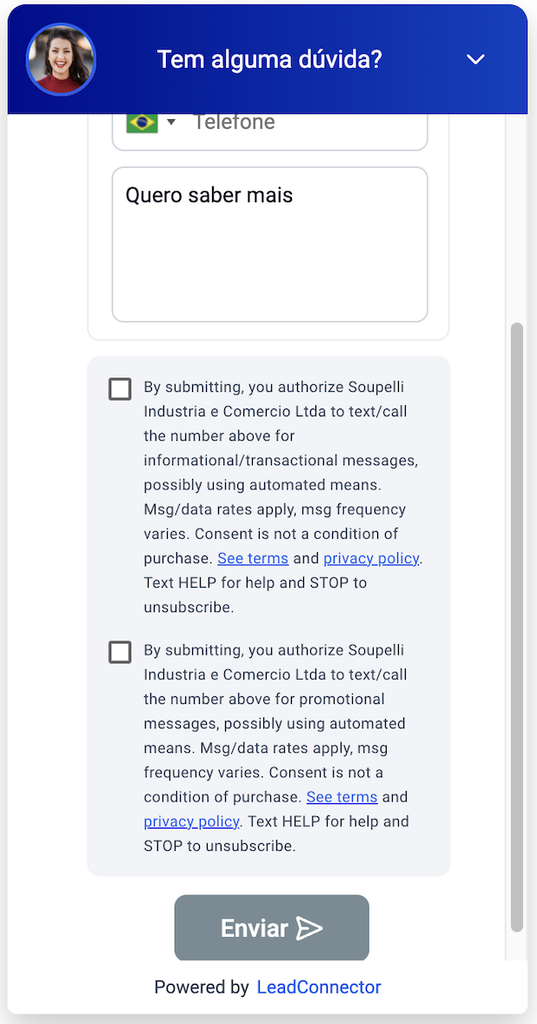Check the informational/transactional messages consent box
The width and height of the screenshot is (537, 1024).
120,389
